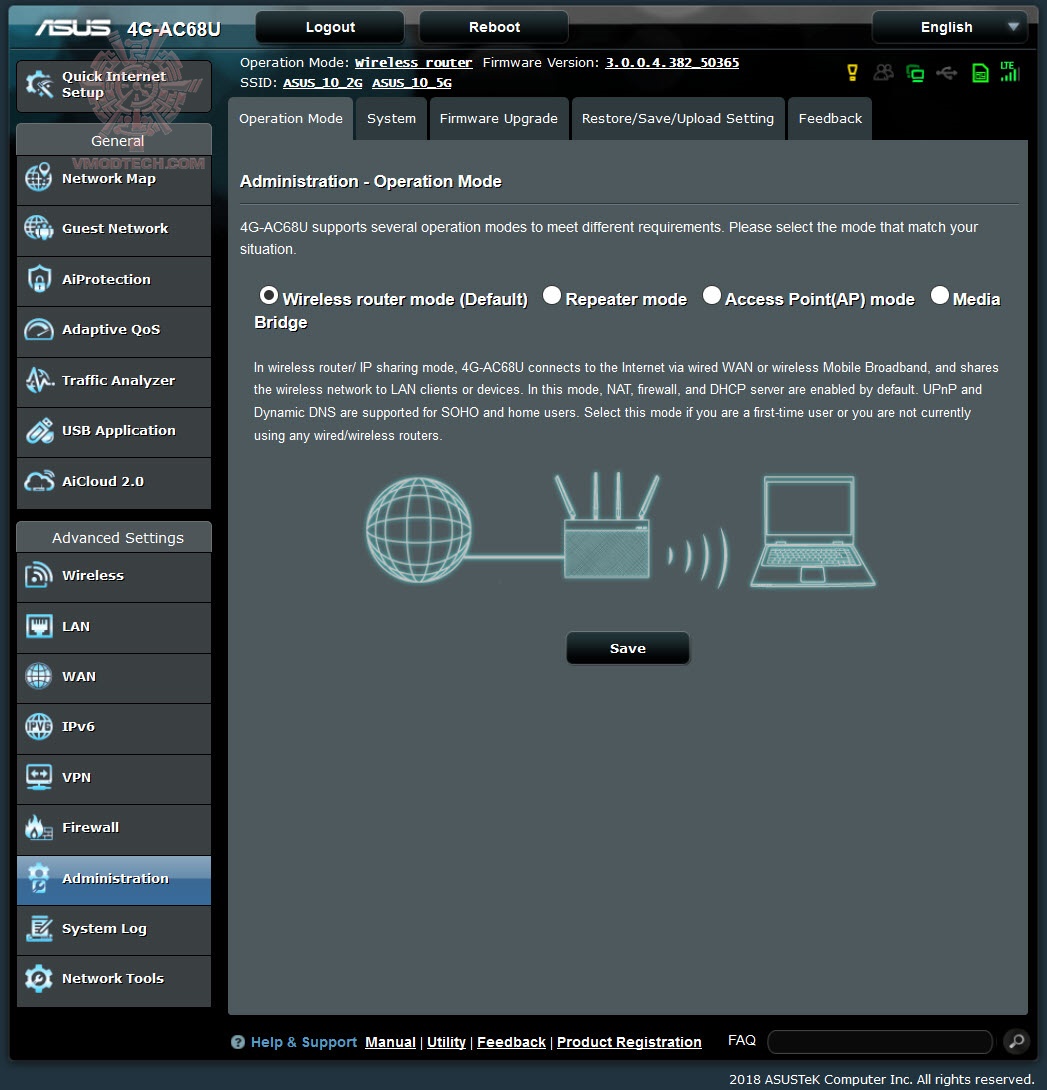The image size is (1047, 1090).
Task: Click the USB Application icon
Action: (x=39, y=430)
